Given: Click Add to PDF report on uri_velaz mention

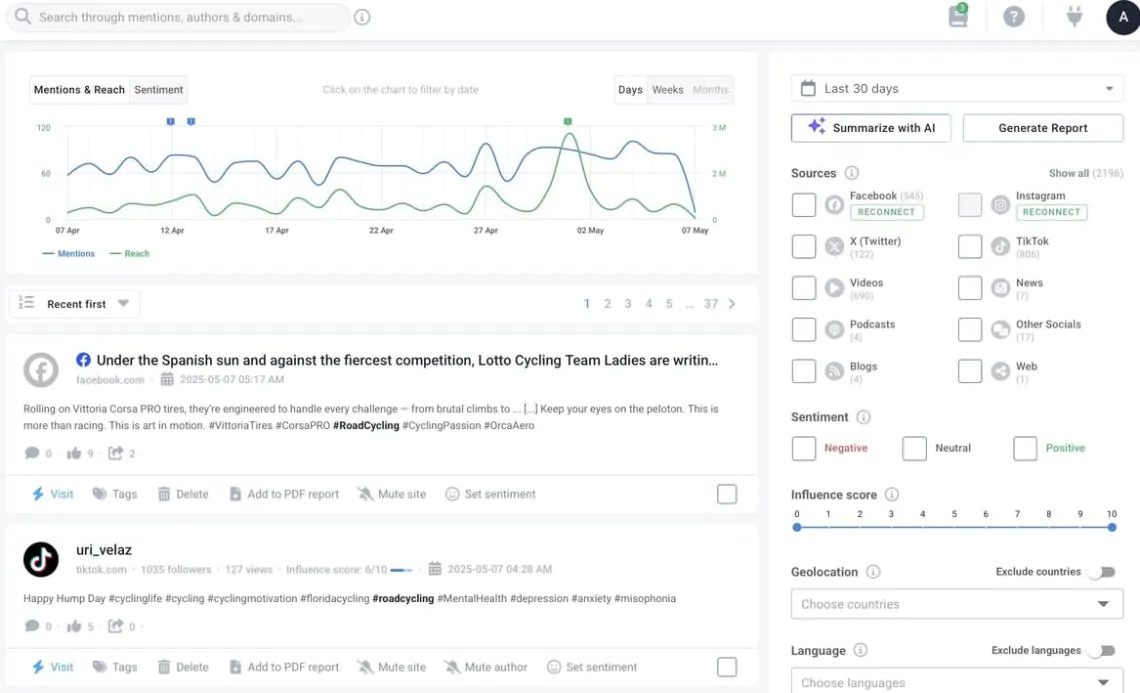Looking at the screenshot, I should pos(284,668).
